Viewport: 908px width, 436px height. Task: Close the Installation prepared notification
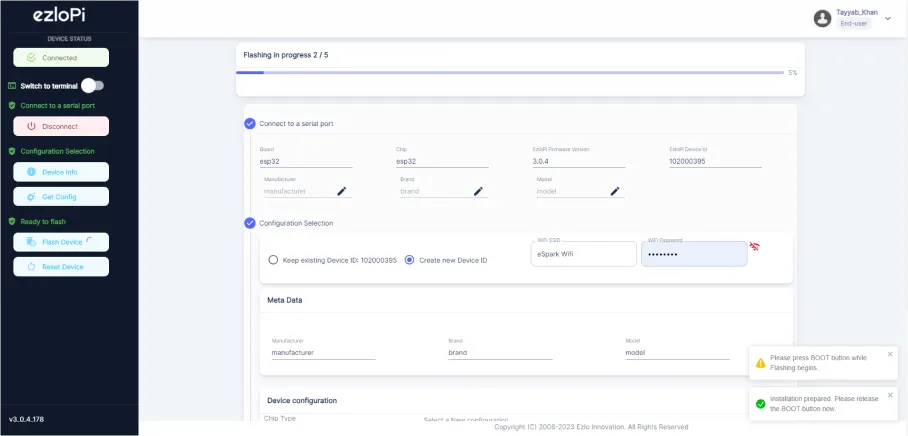(890, 395)
